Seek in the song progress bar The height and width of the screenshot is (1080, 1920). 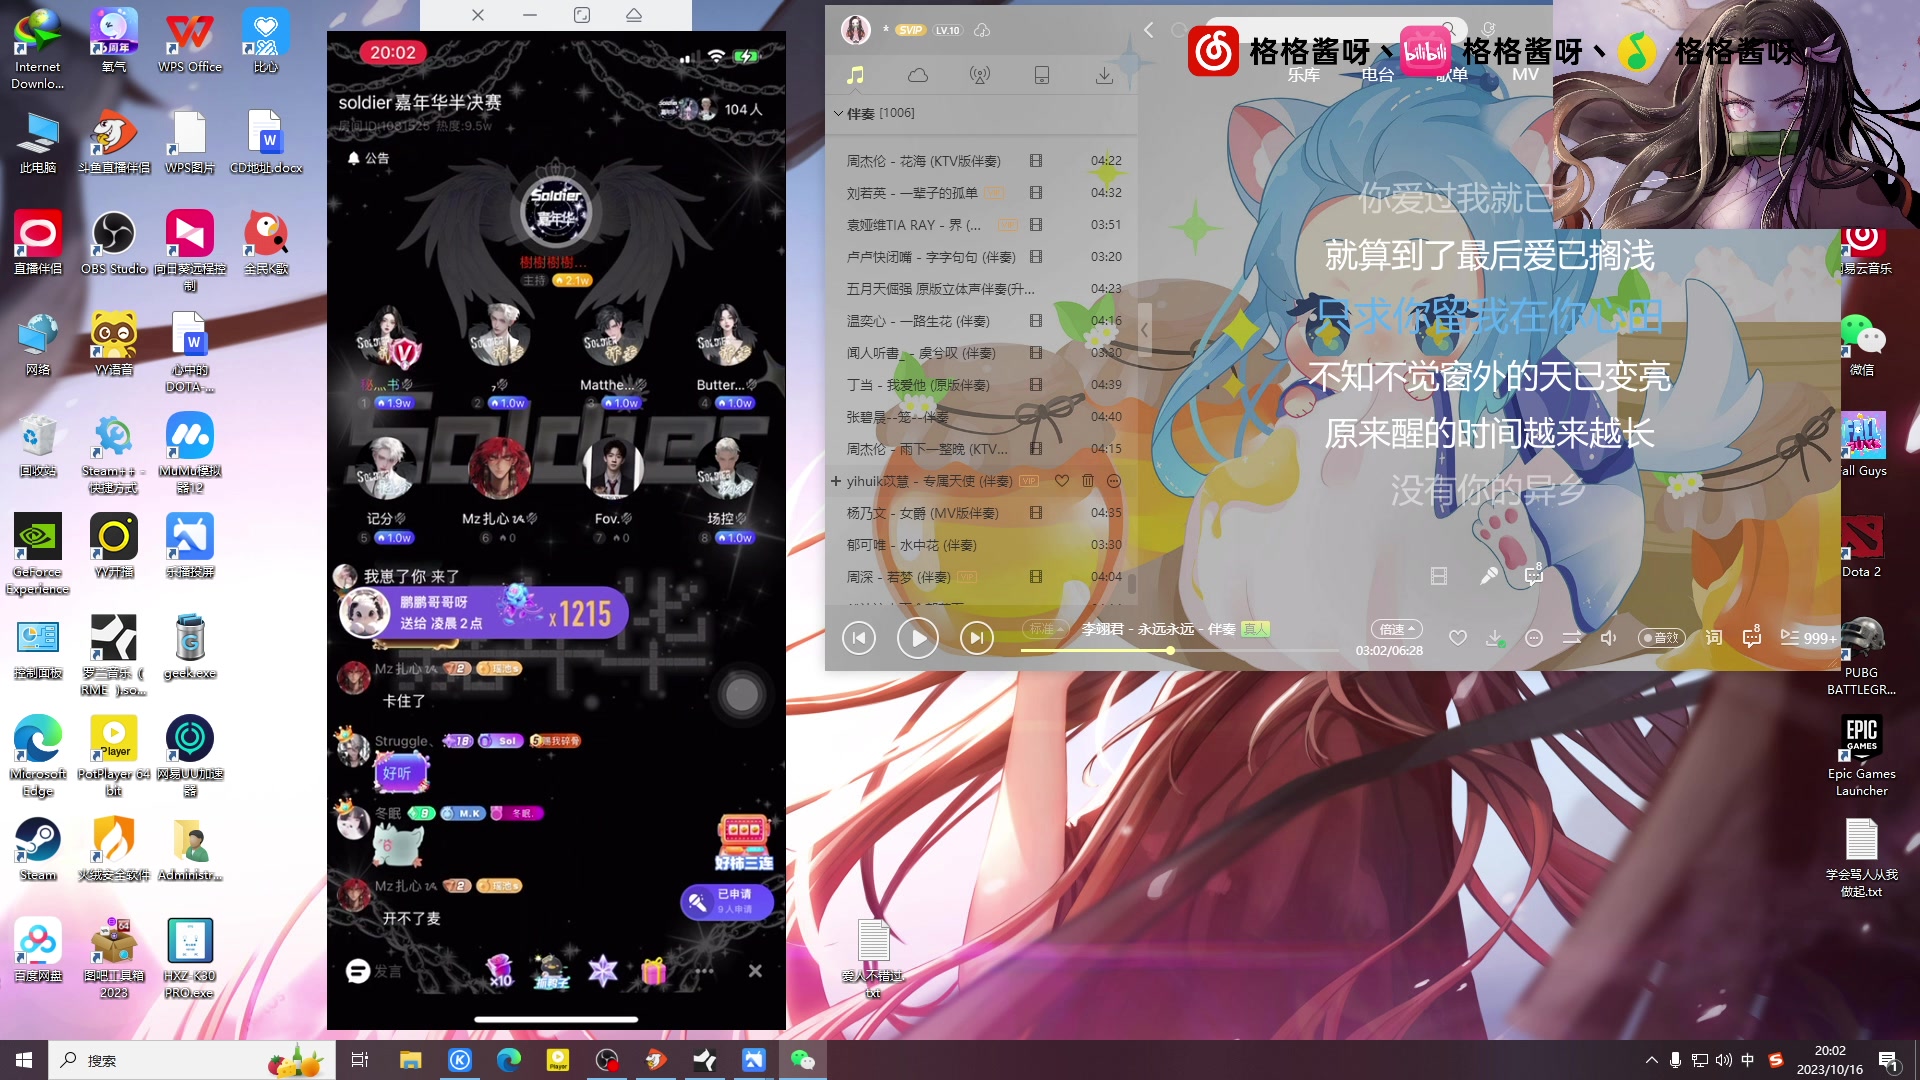(x=1180, y=650)
